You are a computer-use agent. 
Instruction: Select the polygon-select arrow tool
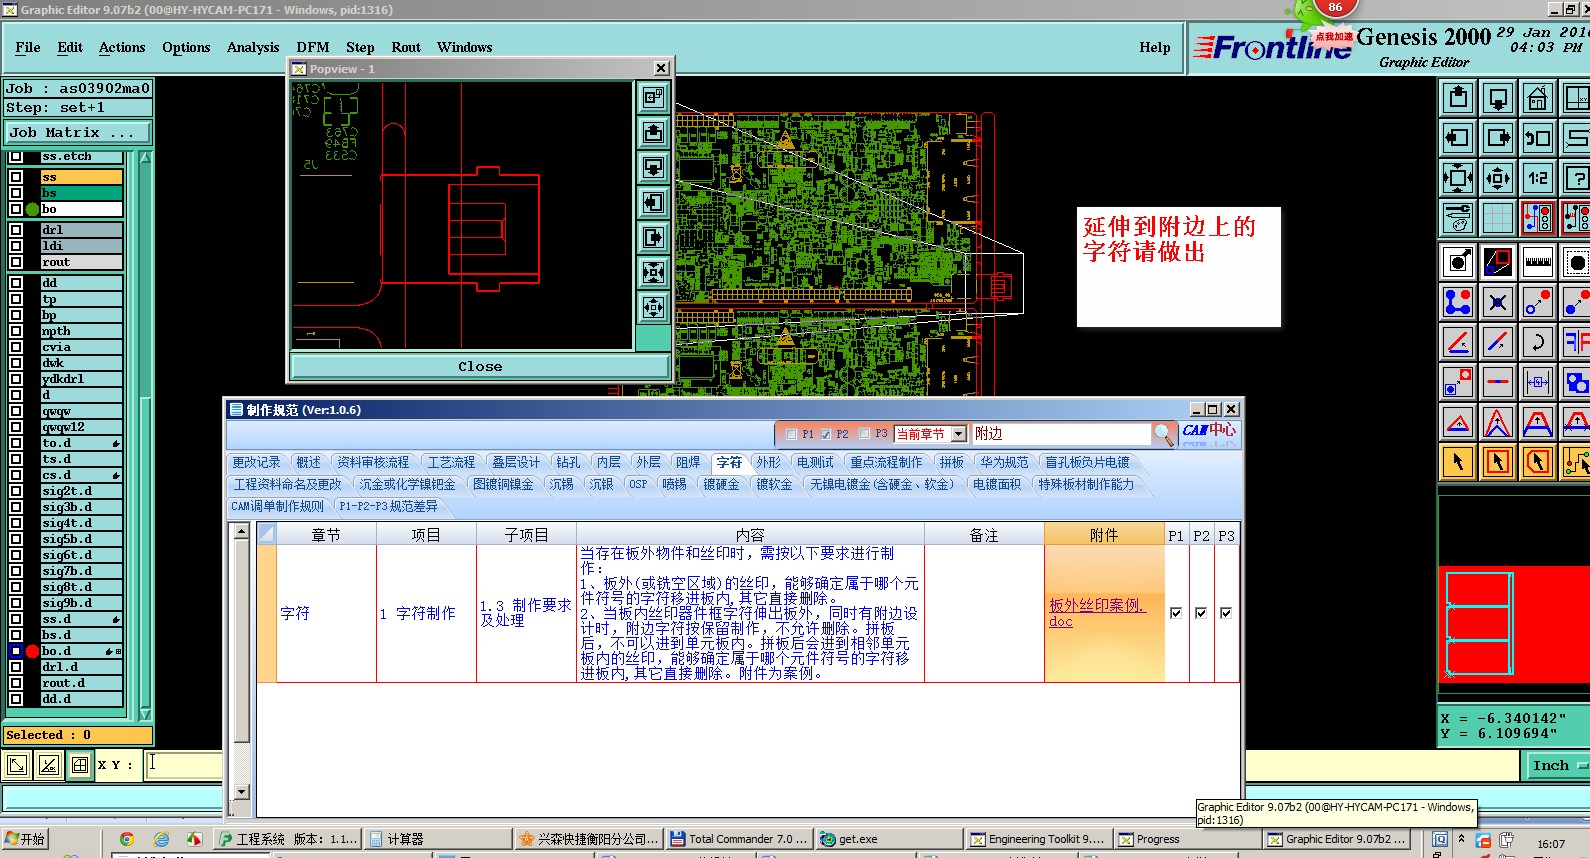coord(1537,462)
